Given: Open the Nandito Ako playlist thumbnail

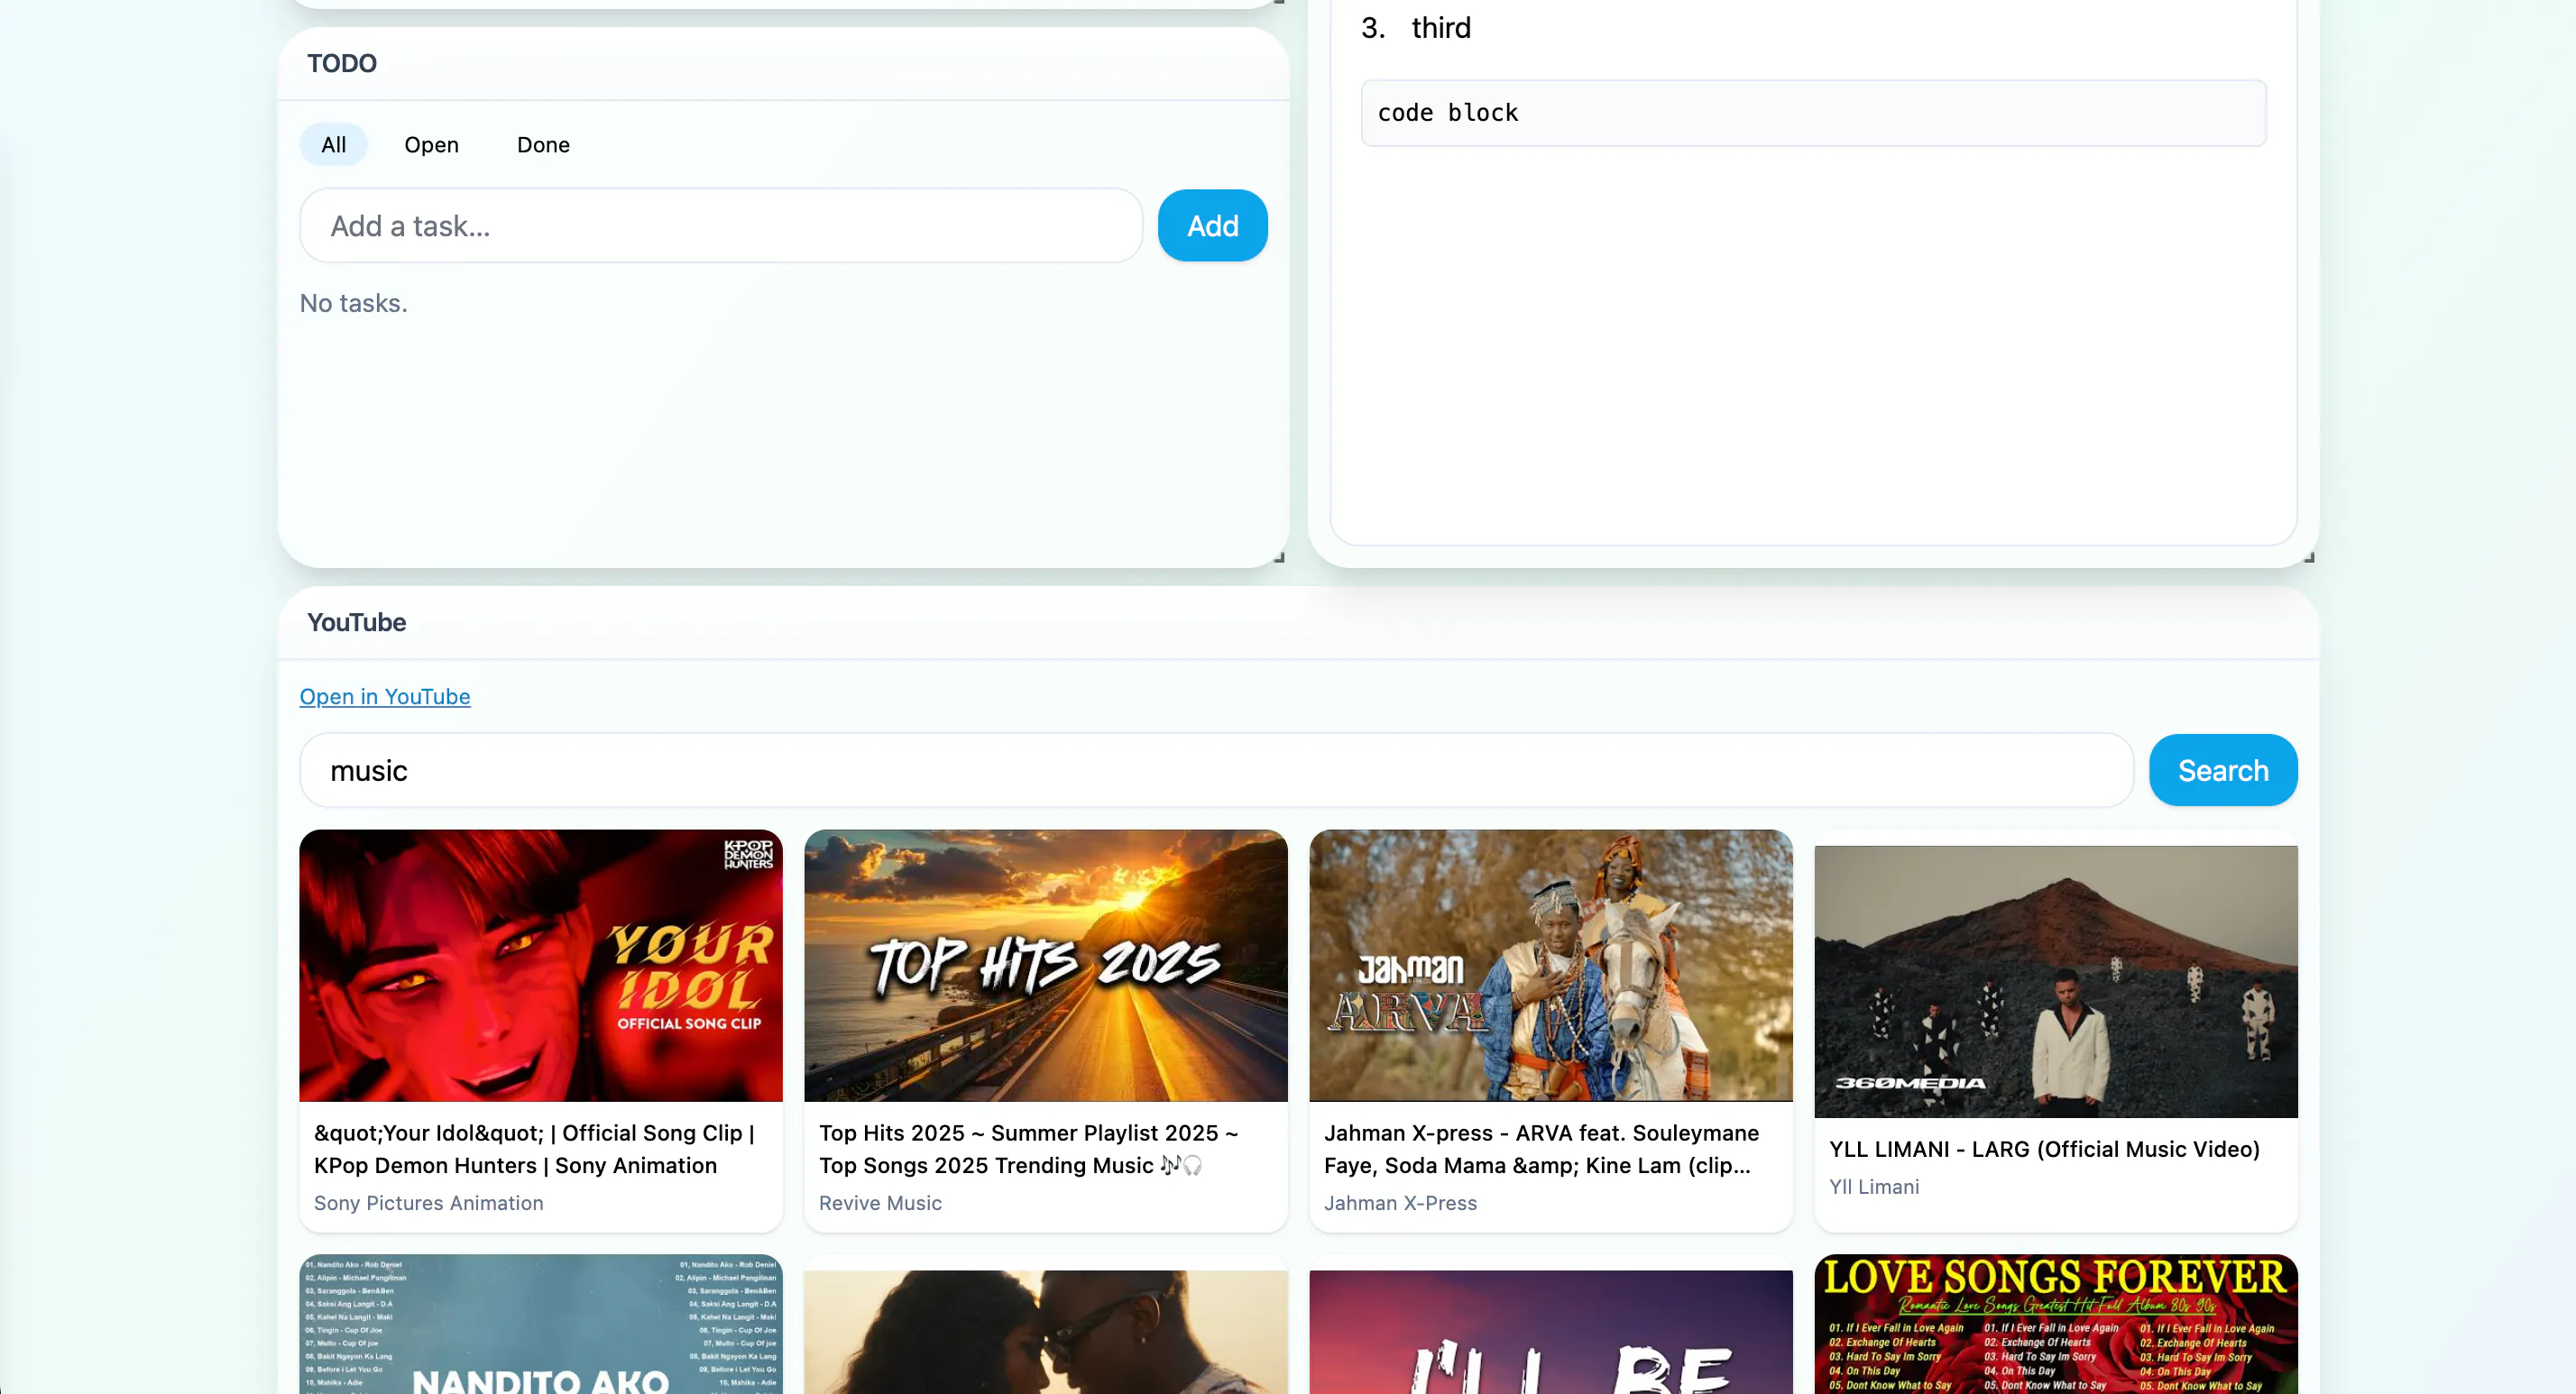Looking at the screenshot, I should pos(541,1324).
